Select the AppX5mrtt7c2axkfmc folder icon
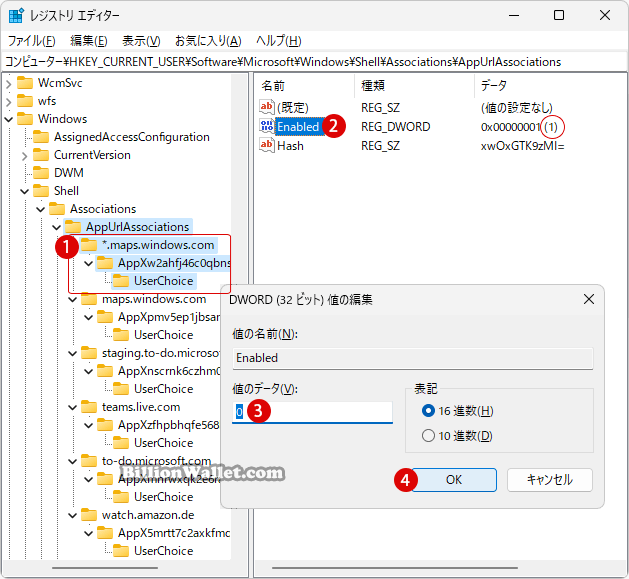 coord(105,533)
